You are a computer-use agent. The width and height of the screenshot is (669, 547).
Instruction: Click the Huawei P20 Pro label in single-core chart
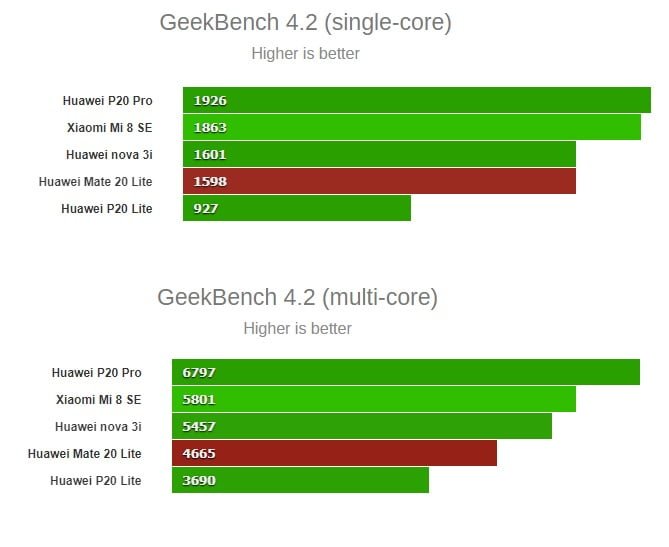107,101
